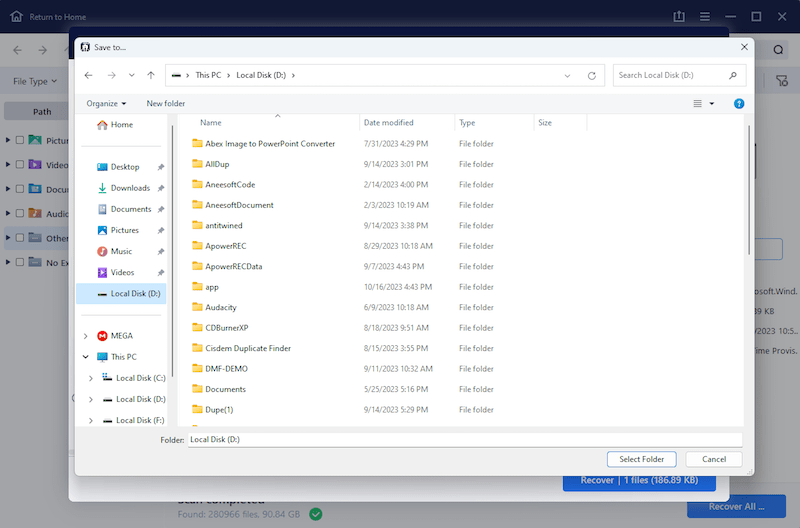The height and width of the screenshot is (528, 800).
Task: Tick the Videos category checkbox
Action: (x=20, y=164)
